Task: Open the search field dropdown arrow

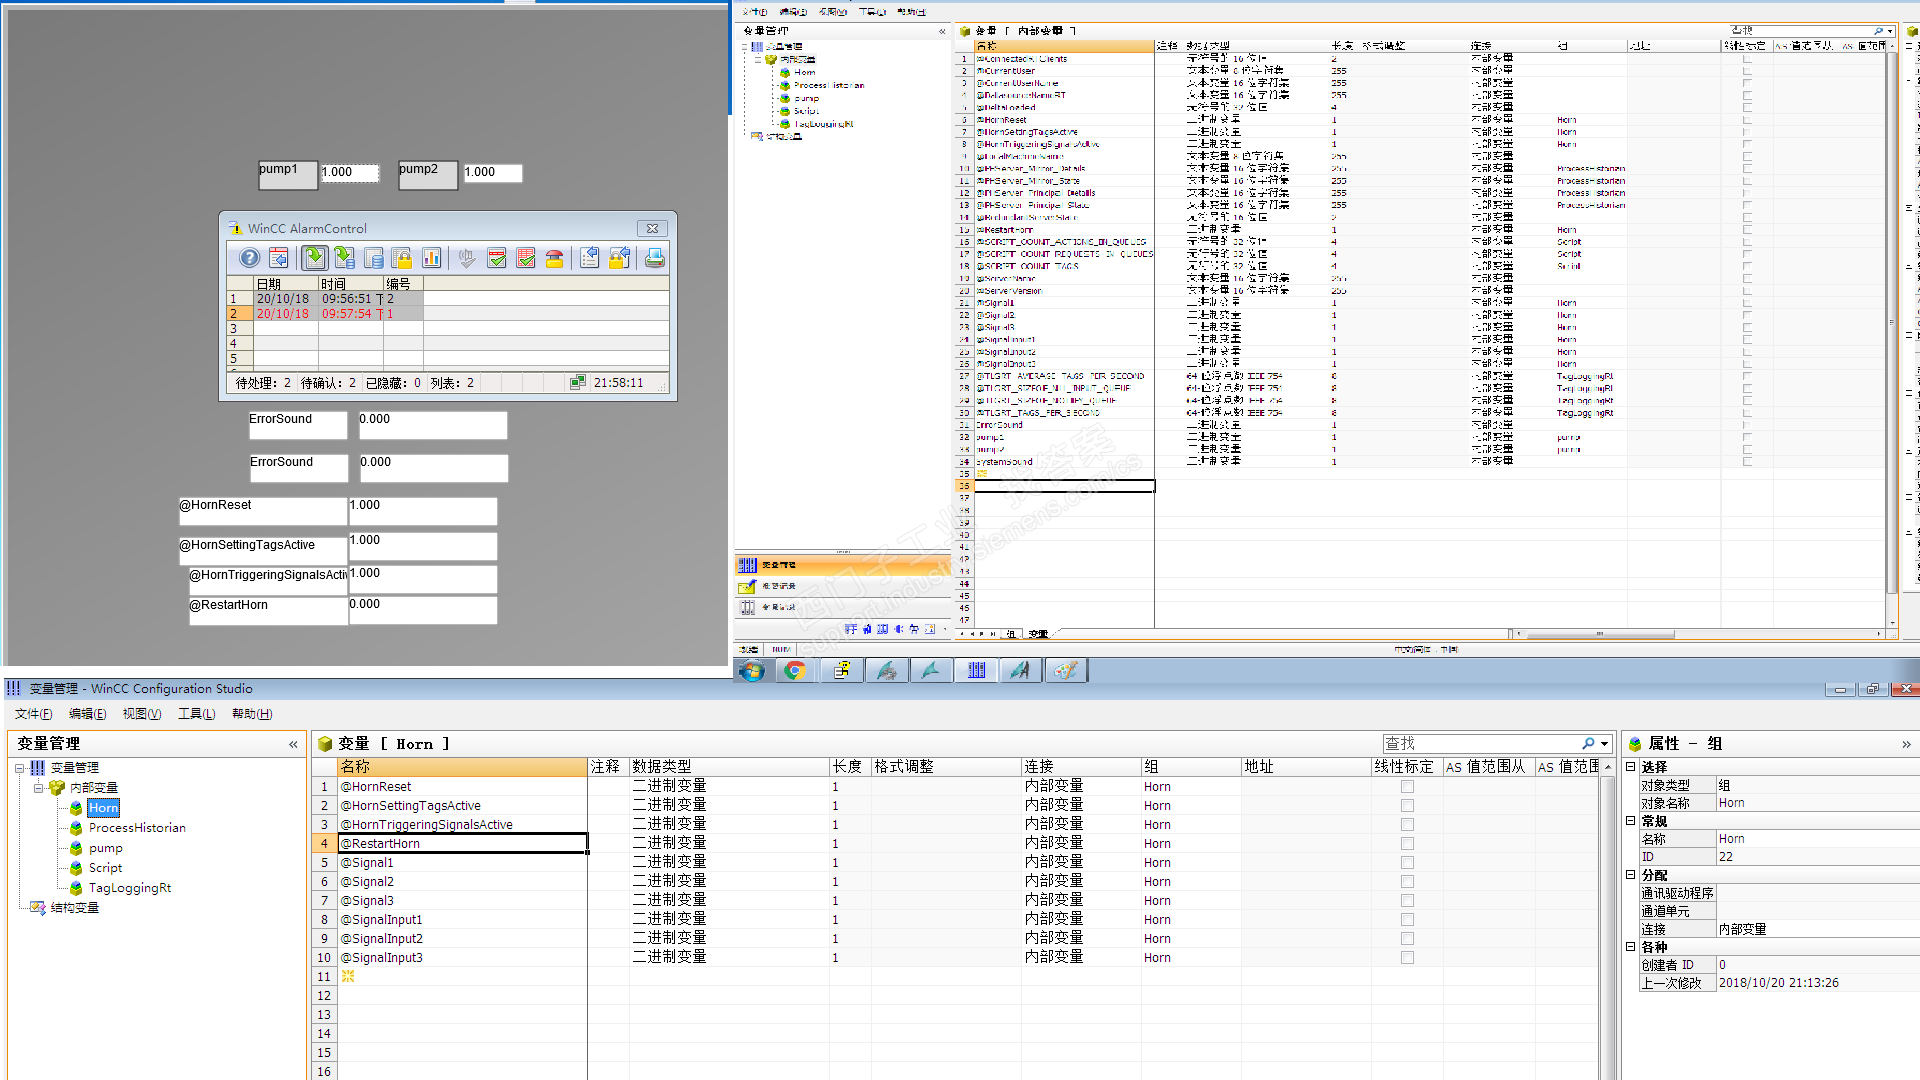Action: click(x=1605, y=744)
